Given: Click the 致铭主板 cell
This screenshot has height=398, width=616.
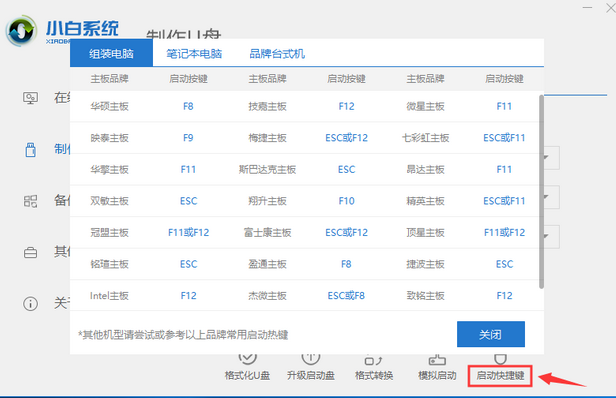Looking at the screenshot, I should coord(425,296).
